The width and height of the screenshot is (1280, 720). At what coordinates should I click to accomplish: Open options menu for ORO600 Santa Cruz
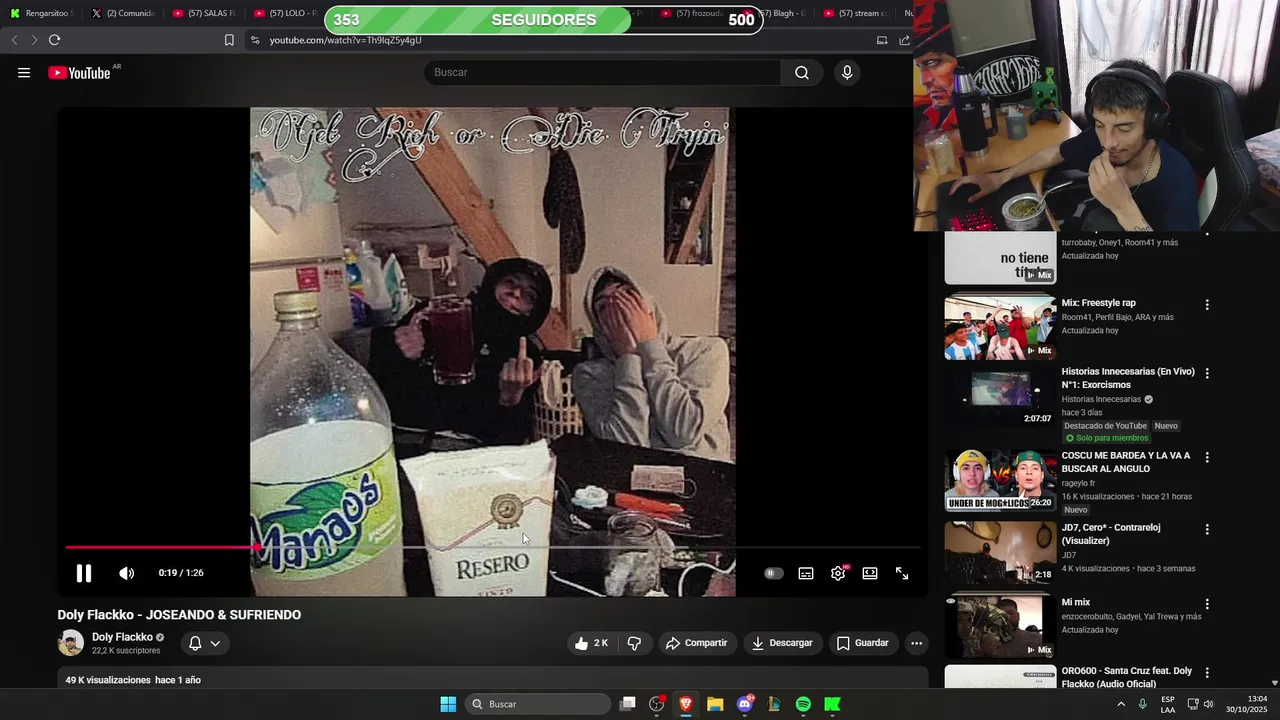pyautogui.click(x=1207, y=672)
